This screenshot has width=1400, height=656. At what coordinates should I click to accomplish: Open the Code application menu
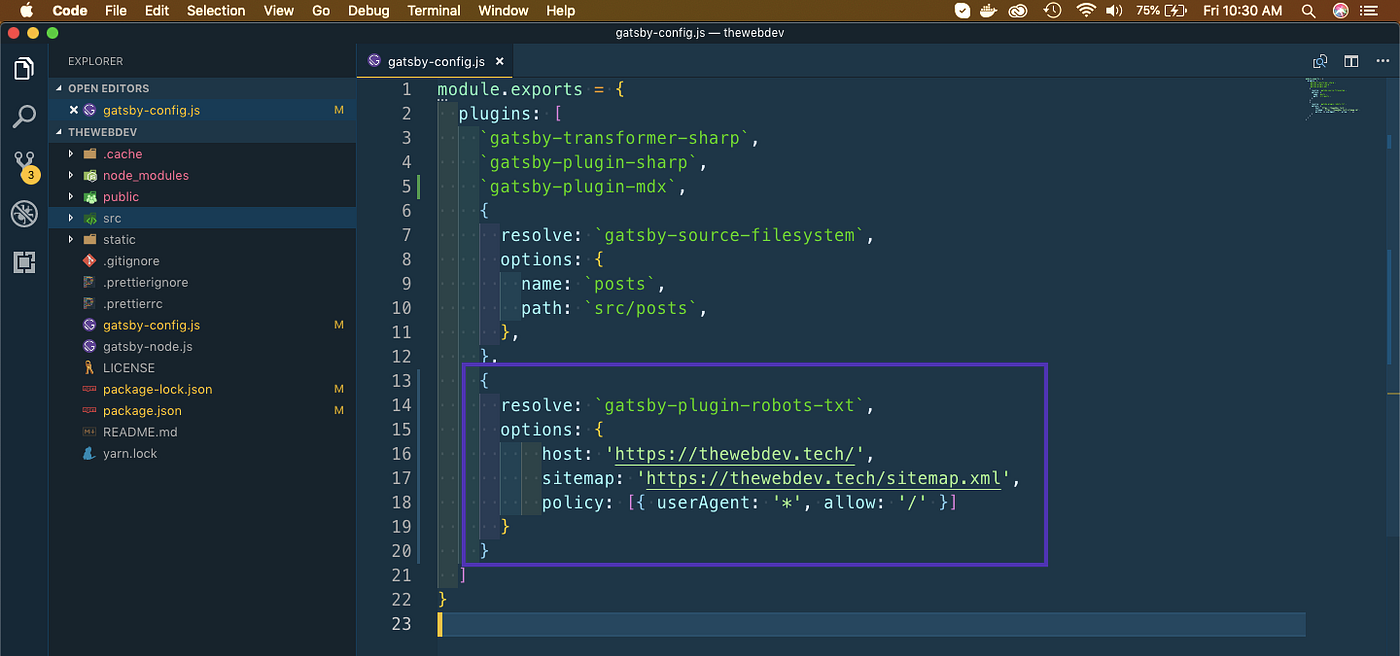click(x=69, y=11)
